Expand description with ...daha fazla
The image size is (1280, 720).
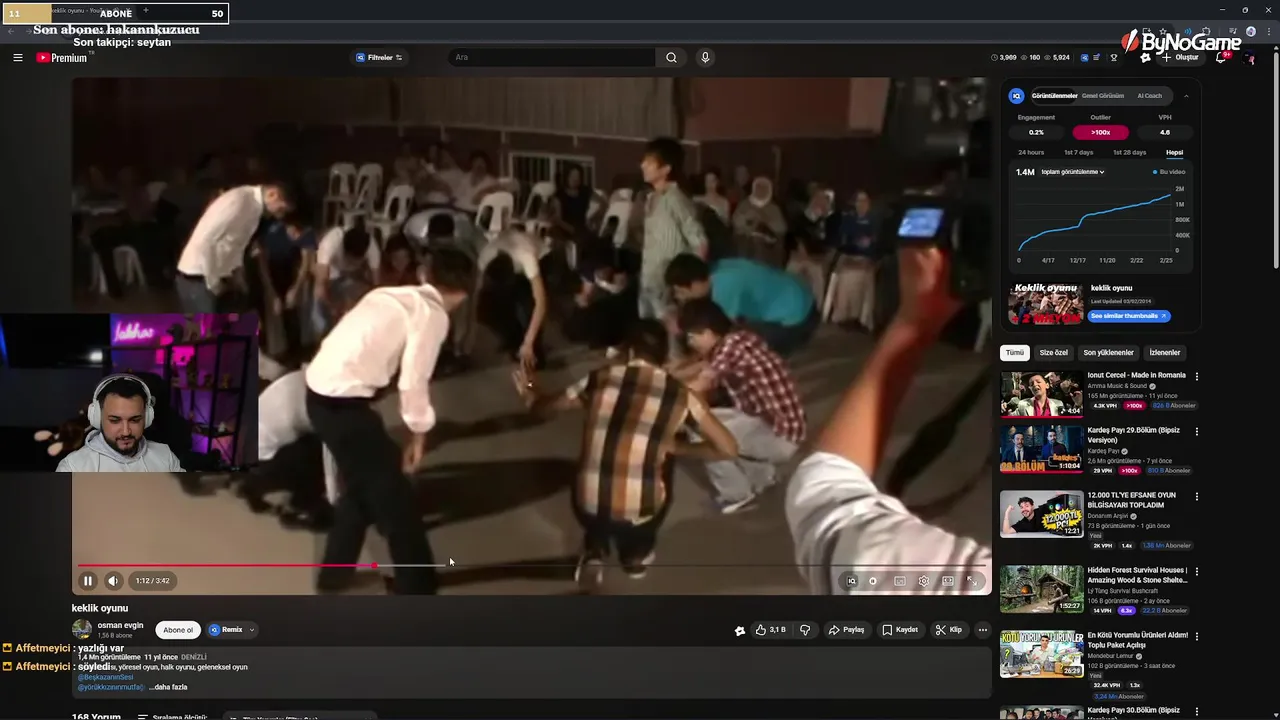click(x=168, y=687)
